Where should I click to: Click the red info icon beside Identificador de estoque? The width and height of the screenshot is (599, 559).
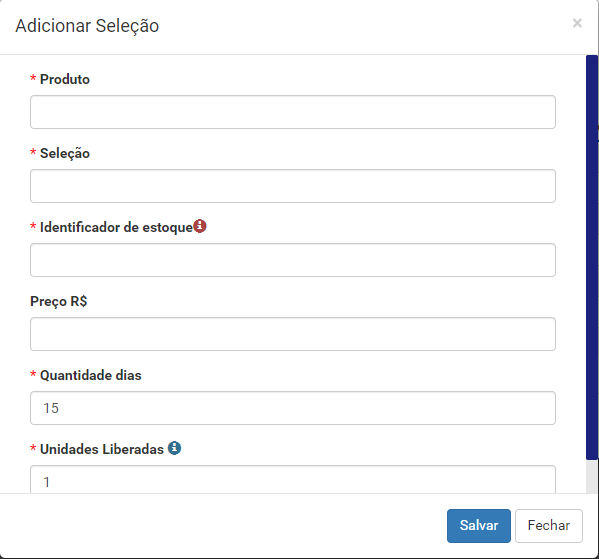200,226
